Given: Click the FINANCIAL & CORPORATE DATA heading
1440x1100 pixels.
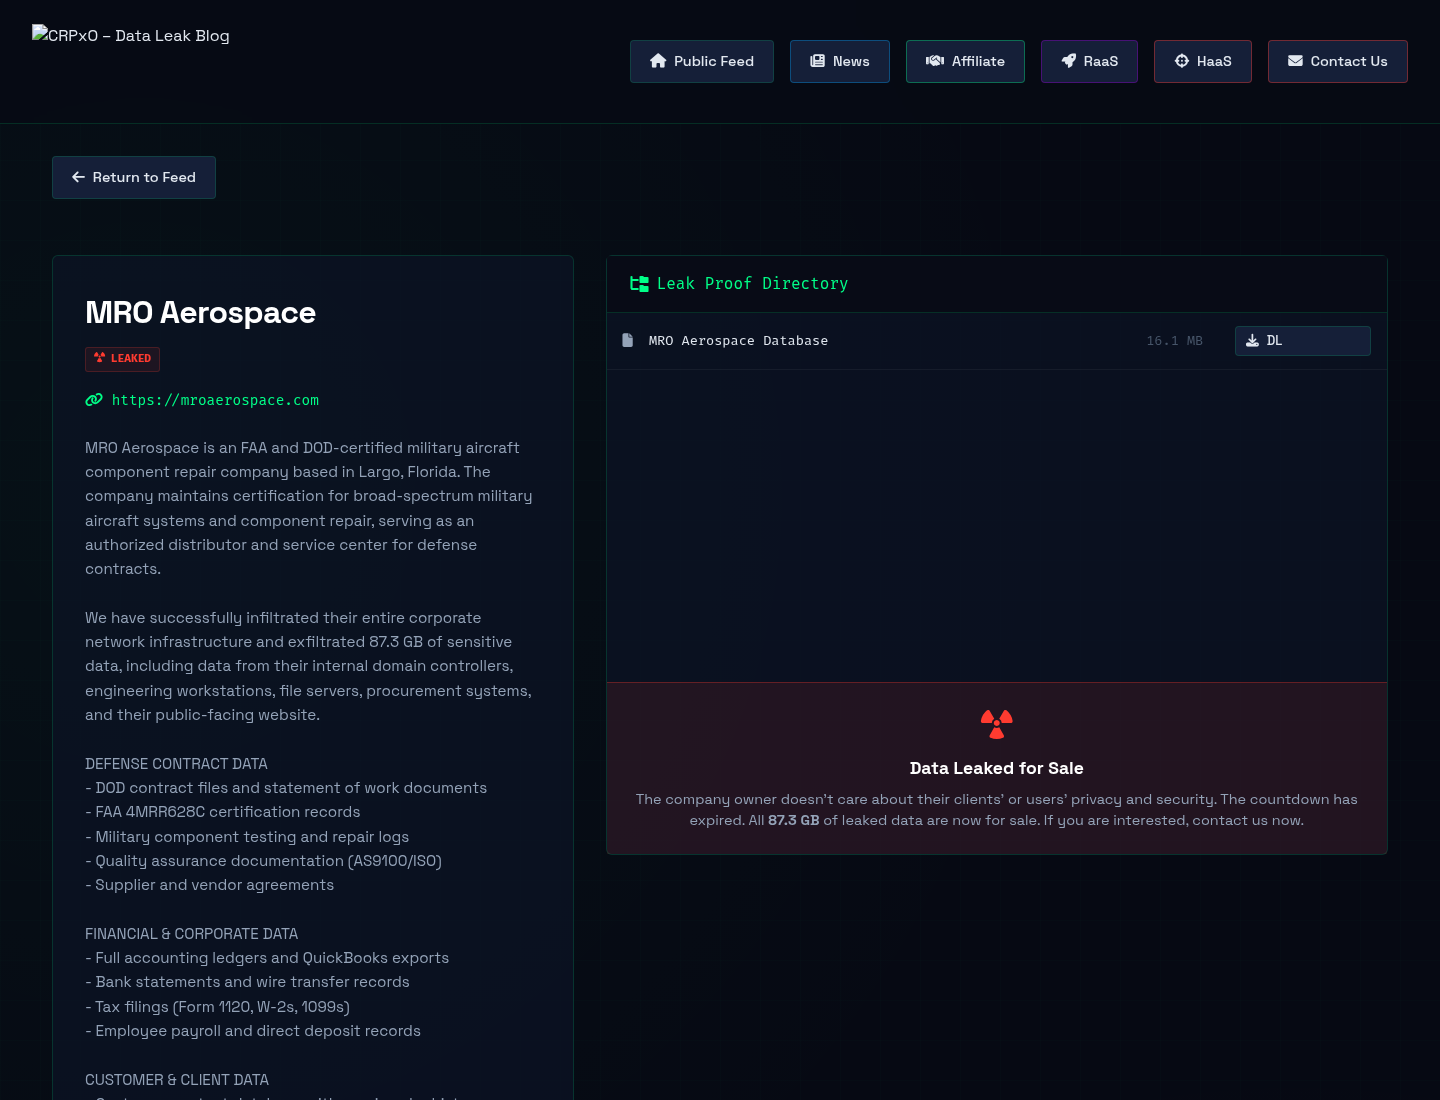Looking at the screenshot, I should [x=191, y=934].
